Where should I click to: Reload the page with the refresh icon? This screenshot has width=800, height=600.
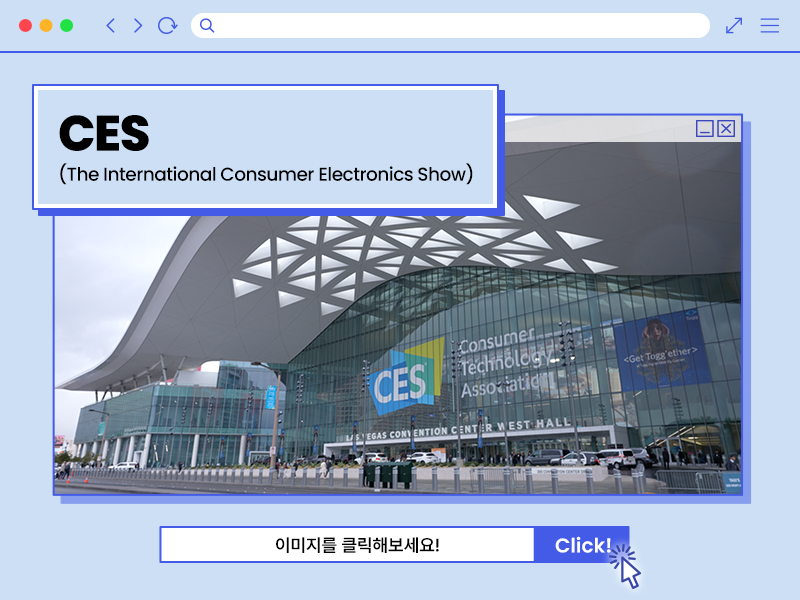pos(167,26)
